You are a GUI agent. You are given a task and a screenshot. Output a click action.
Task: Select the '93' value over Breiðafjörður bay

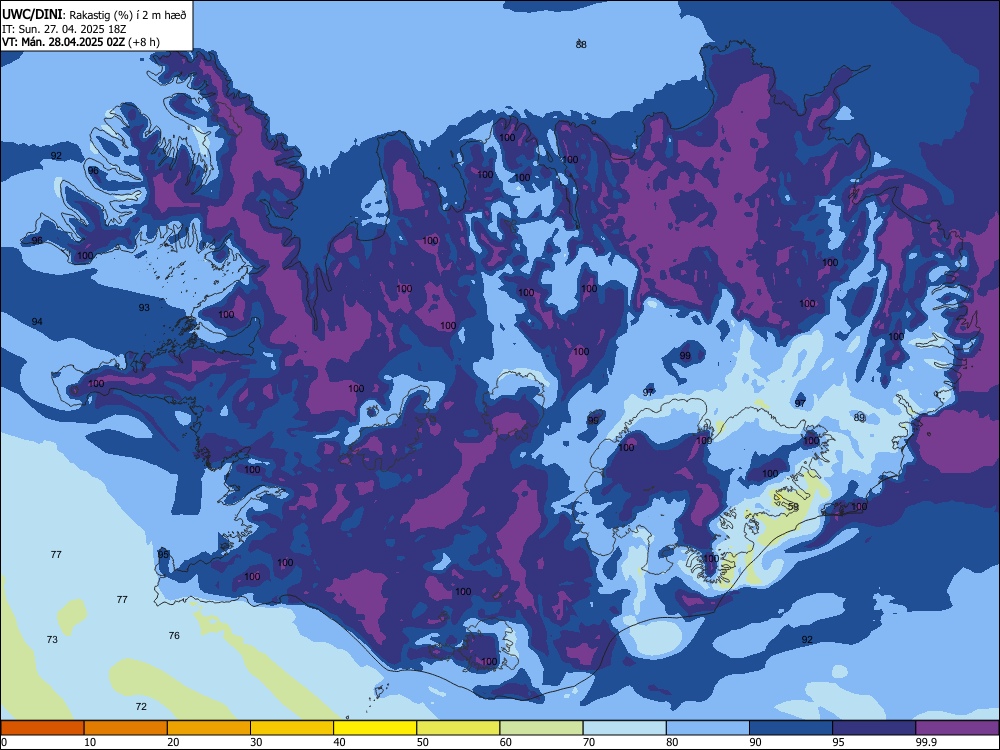(x=144, y=307)
